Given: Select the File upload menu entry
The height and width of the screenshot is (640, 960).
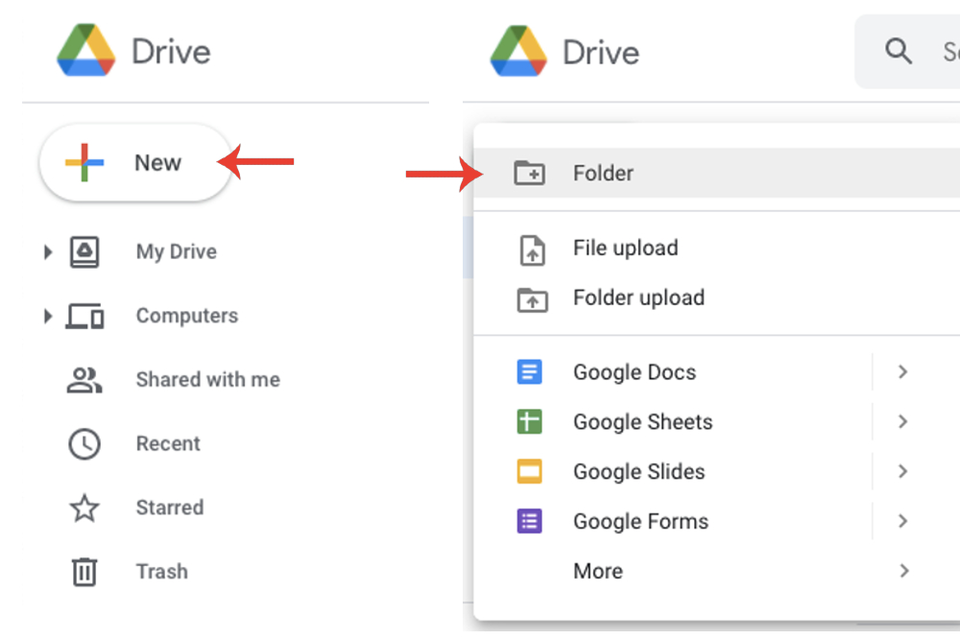Looking at the screenshot, I should pyautogui.click(x=625, y=248).
